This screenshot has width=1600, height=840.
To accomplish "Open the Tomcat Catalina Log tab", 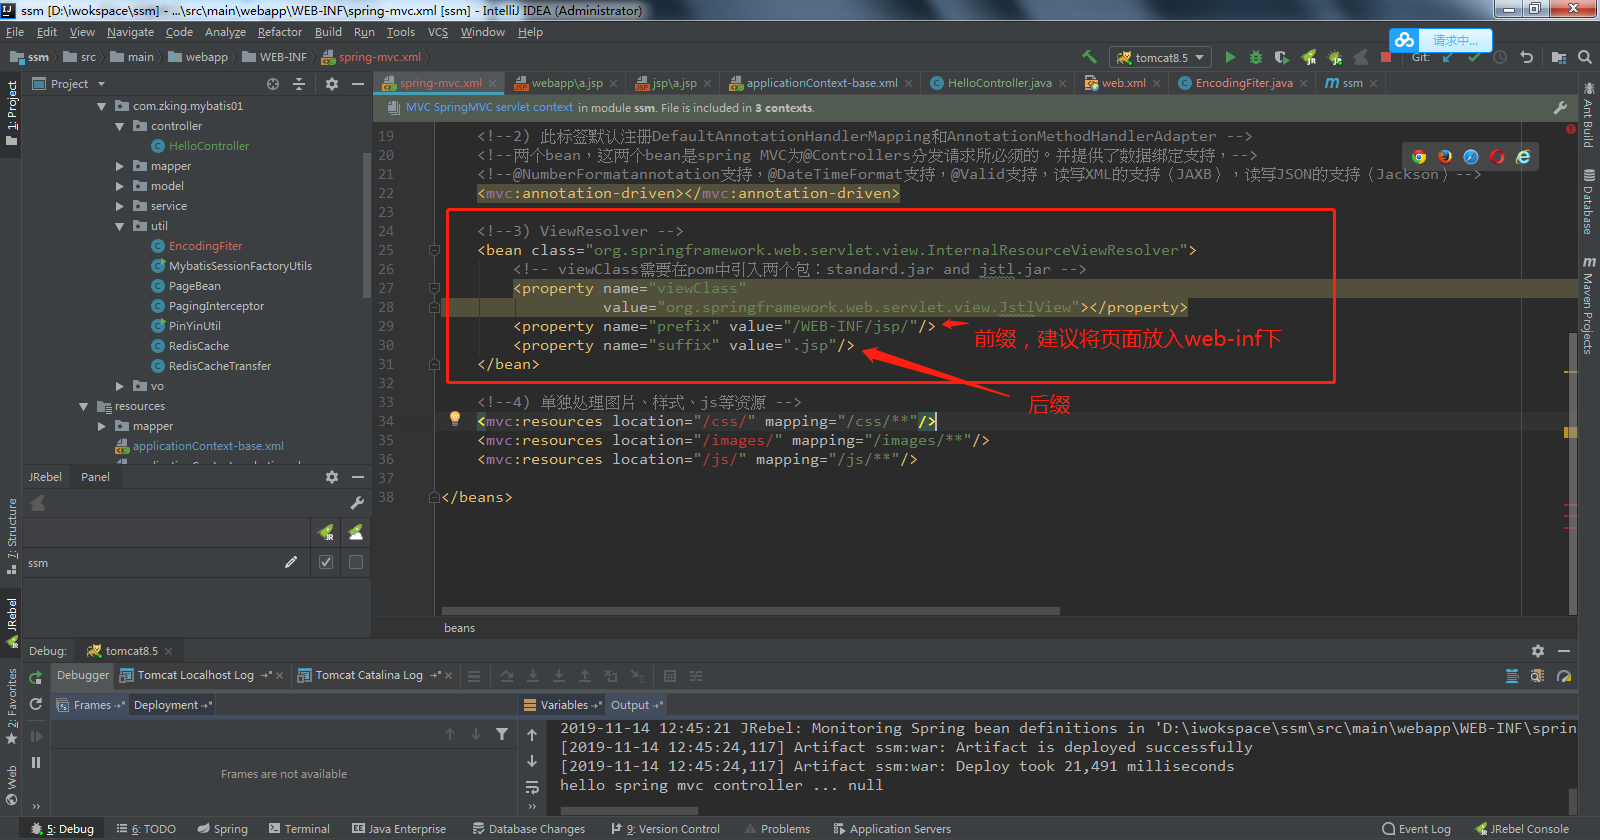I will click(x=369, y=675).
